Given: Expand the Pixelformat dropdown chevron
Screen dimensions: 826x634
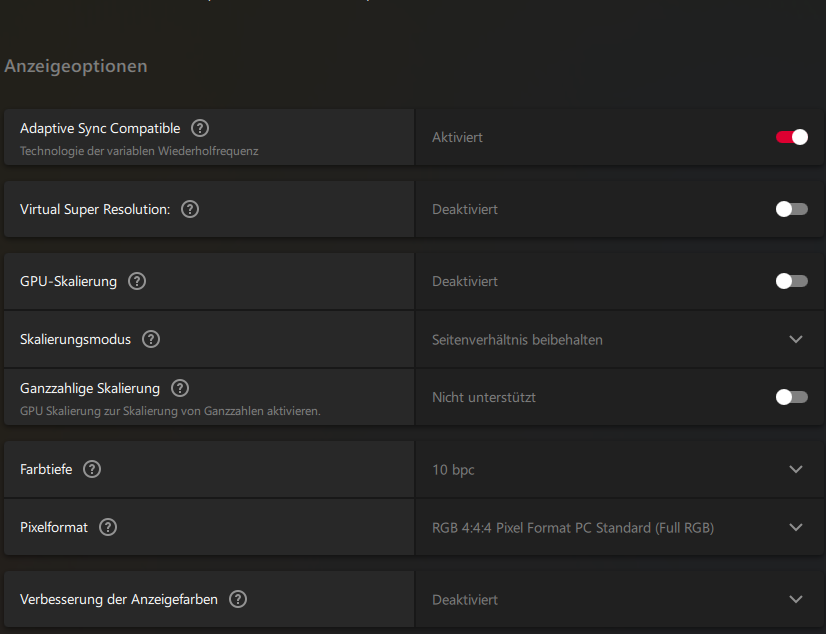Looking at the screenshot, I should pos(796,527).
